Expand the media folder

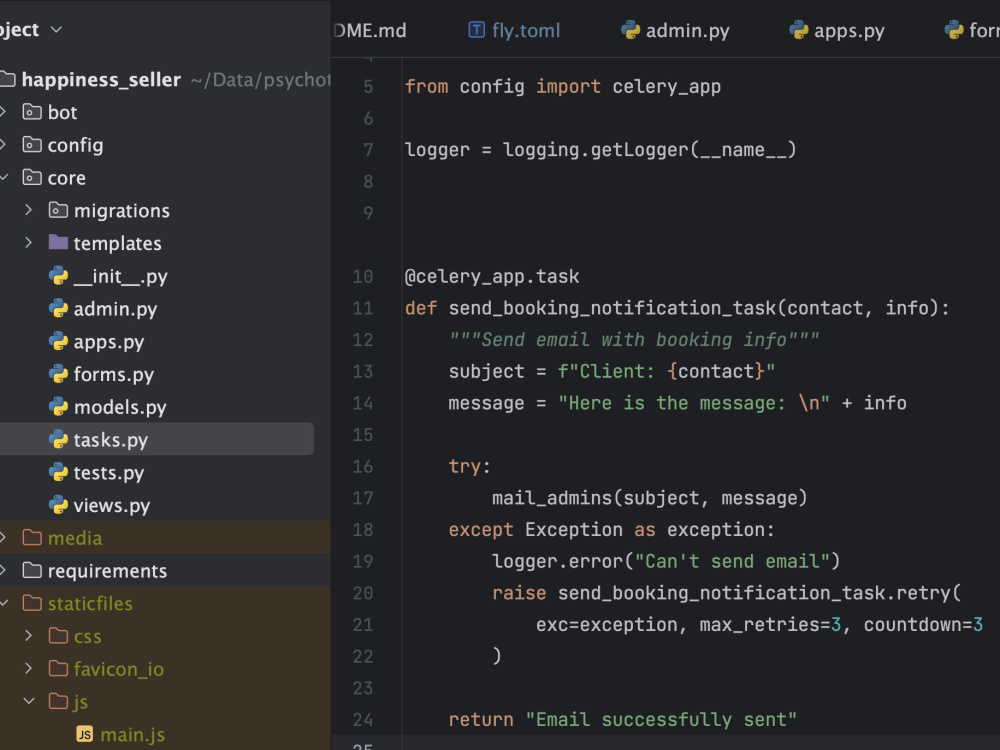(3, 538)
